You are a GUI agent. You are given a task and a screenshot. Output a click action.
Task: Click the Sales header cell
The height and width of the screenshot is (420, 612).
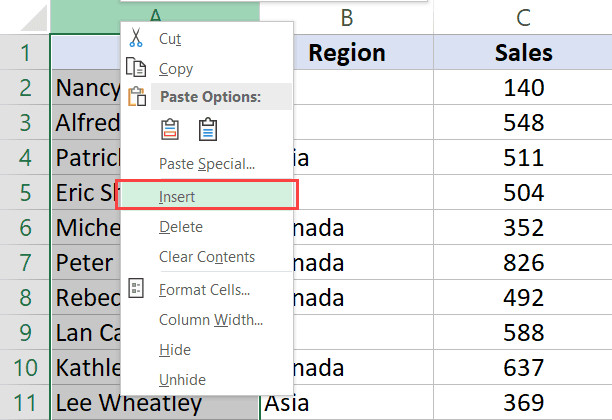(523, 54)
